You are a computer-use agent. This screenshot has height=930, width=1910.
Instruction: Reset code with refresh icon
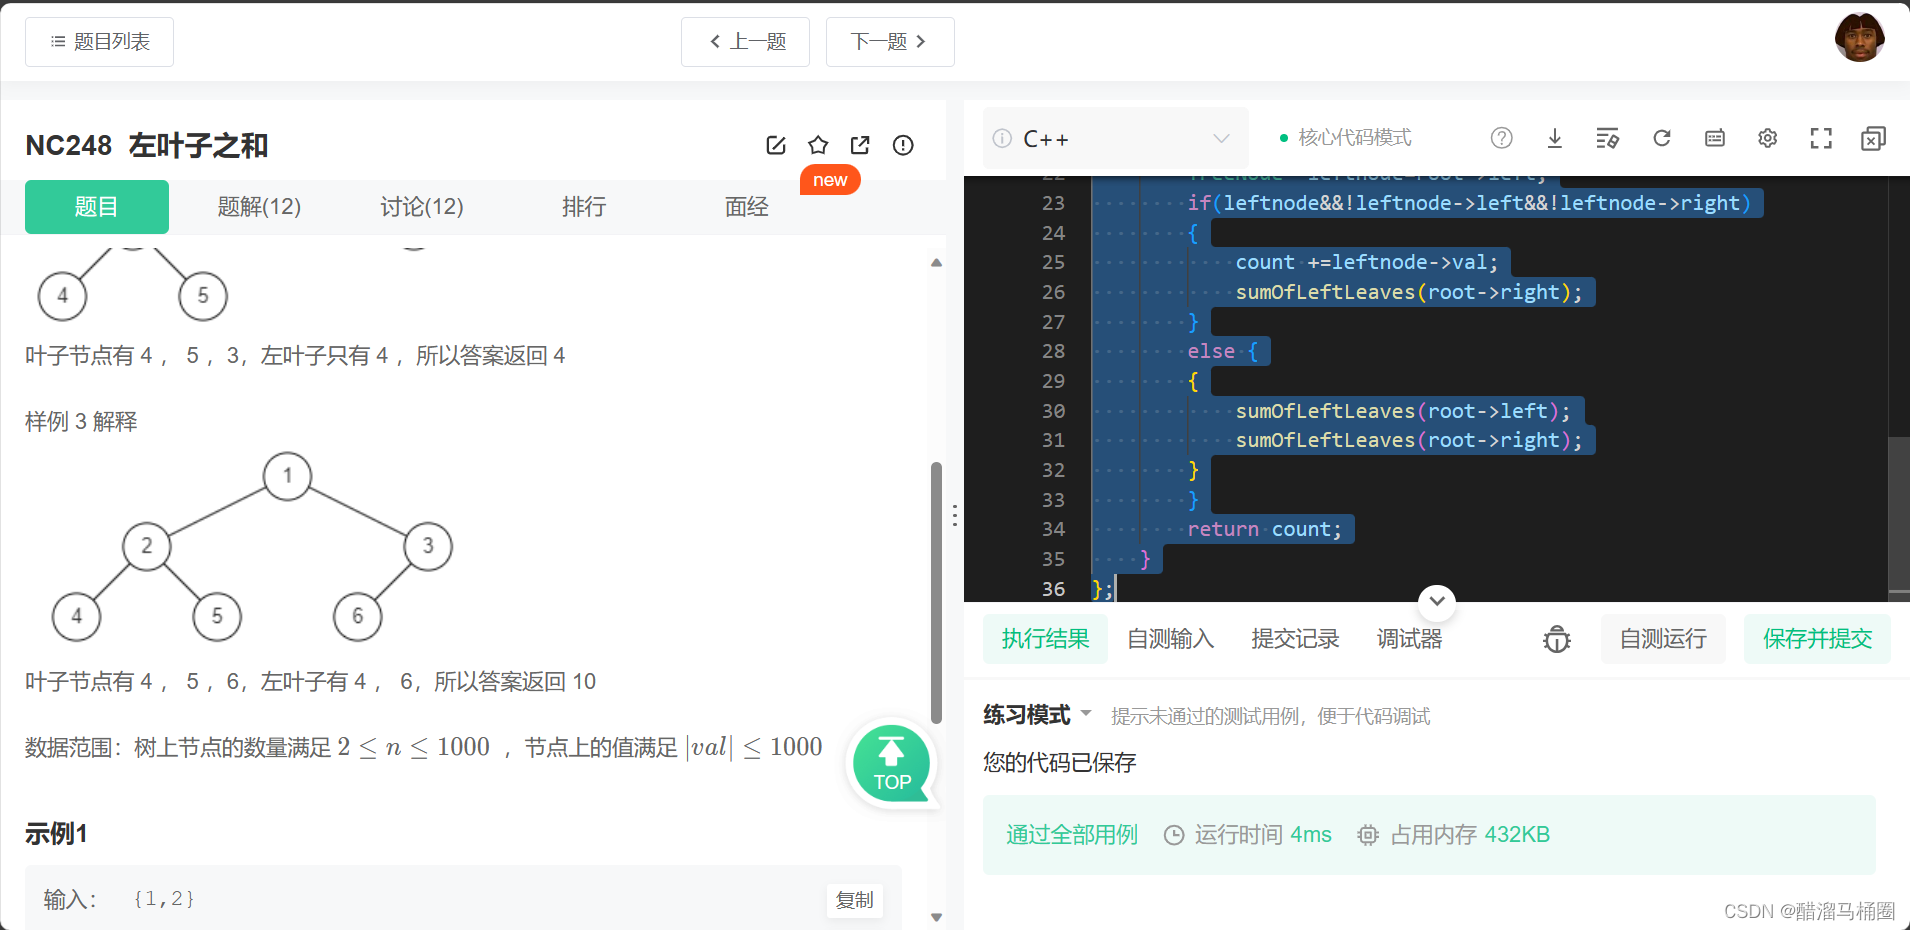1661,138
